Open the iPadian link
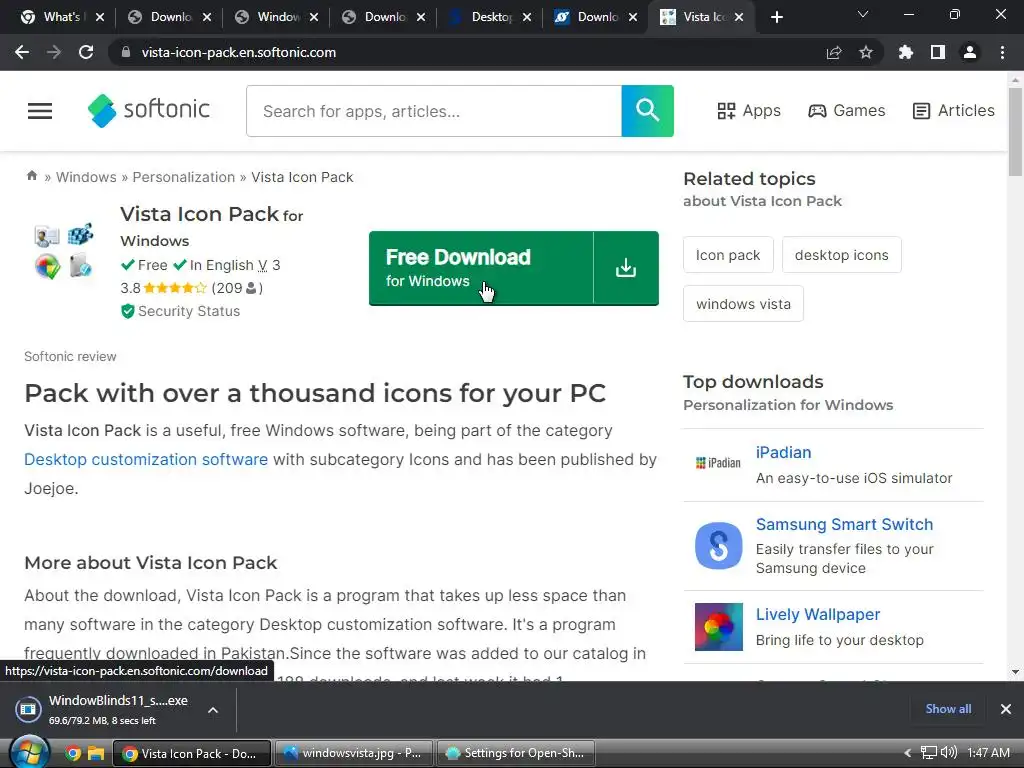 783,452
